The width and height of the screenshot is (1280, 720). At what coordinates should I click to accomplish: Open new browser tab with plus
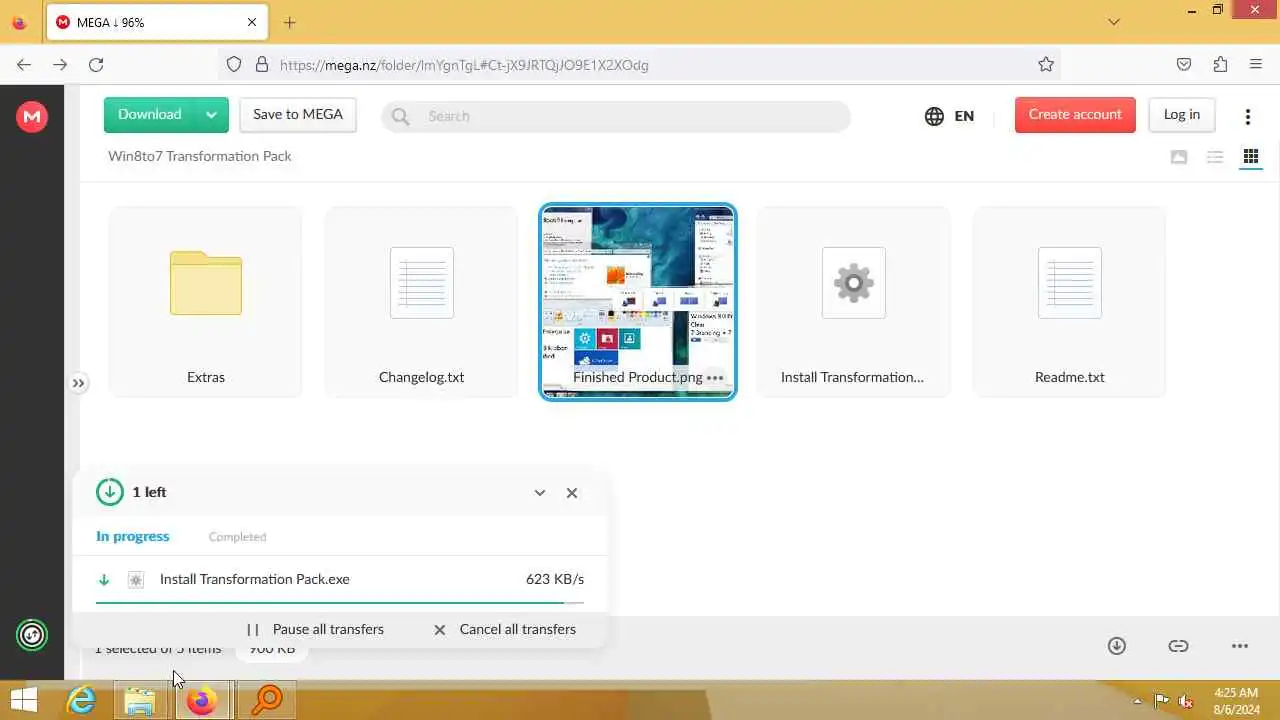coord(289,22)
